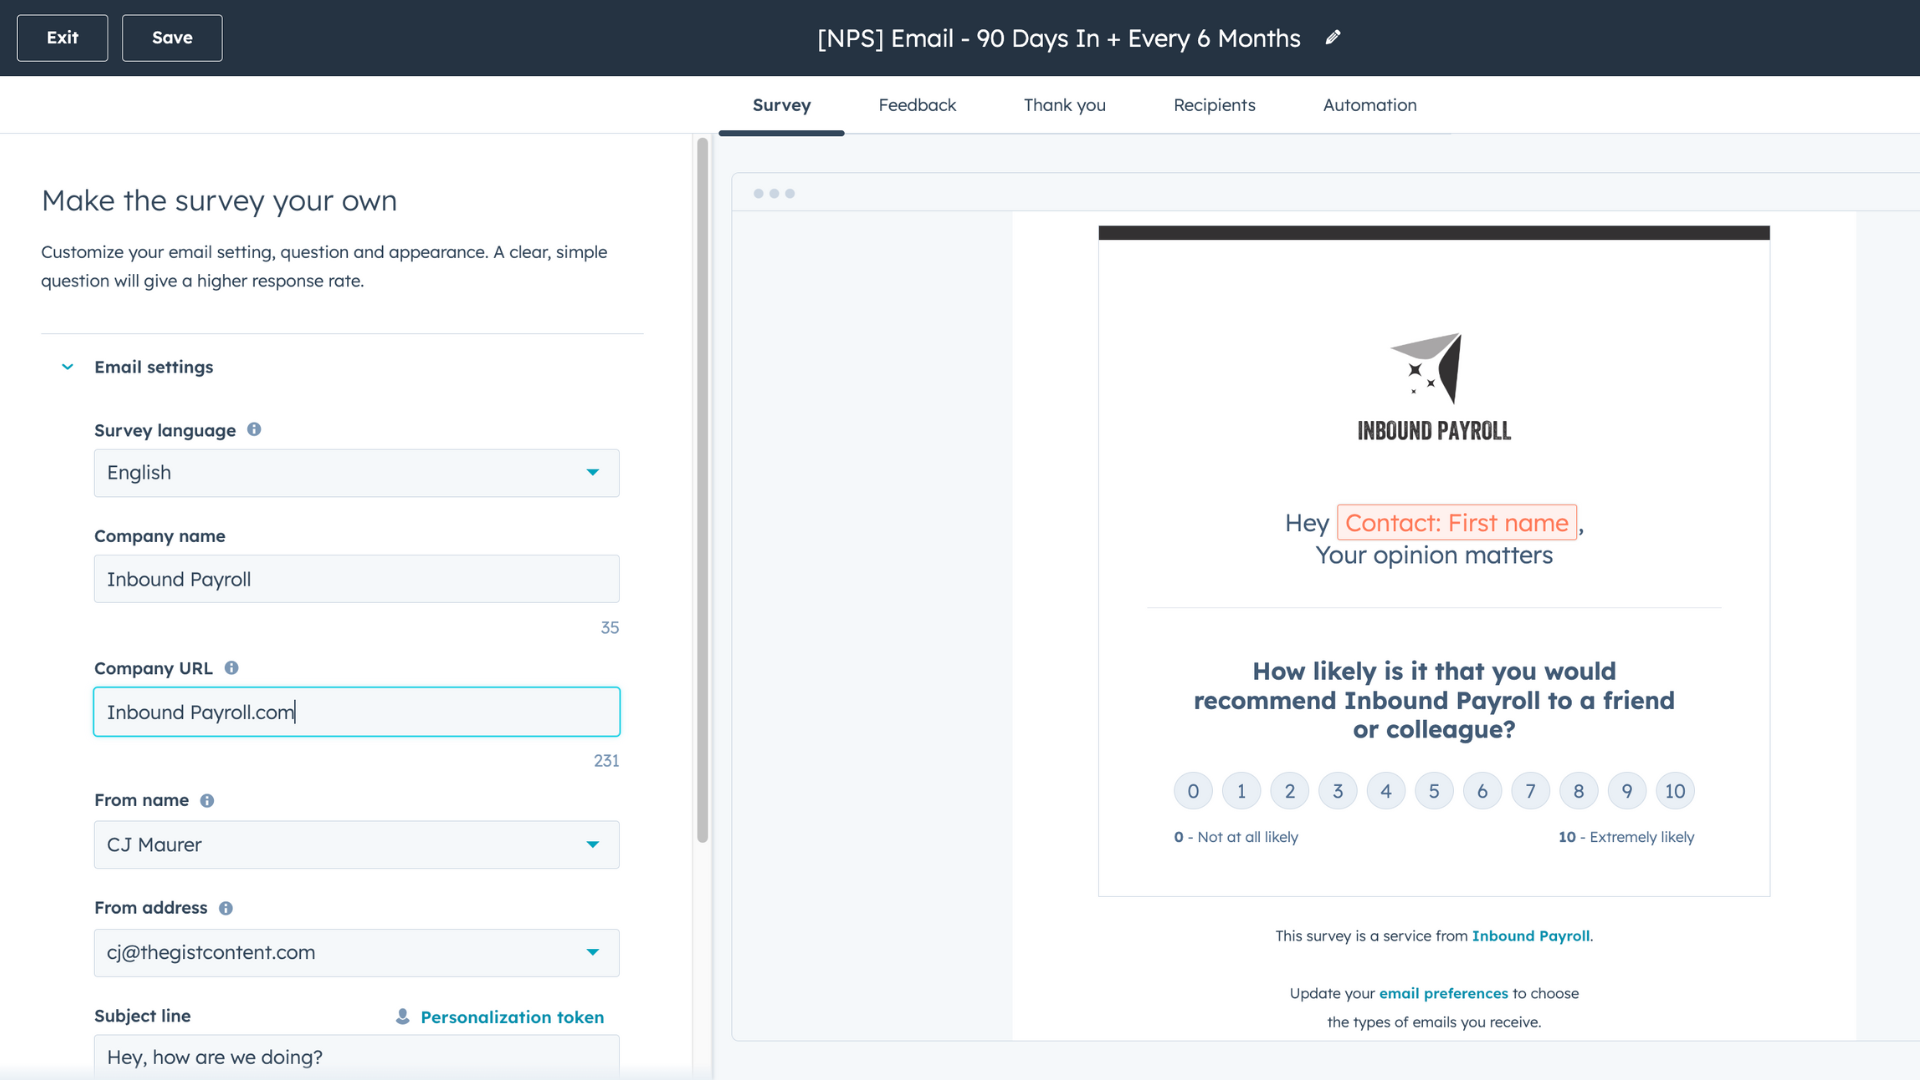
Task: Click the three dots in preview header
Action: pos(774,193)
